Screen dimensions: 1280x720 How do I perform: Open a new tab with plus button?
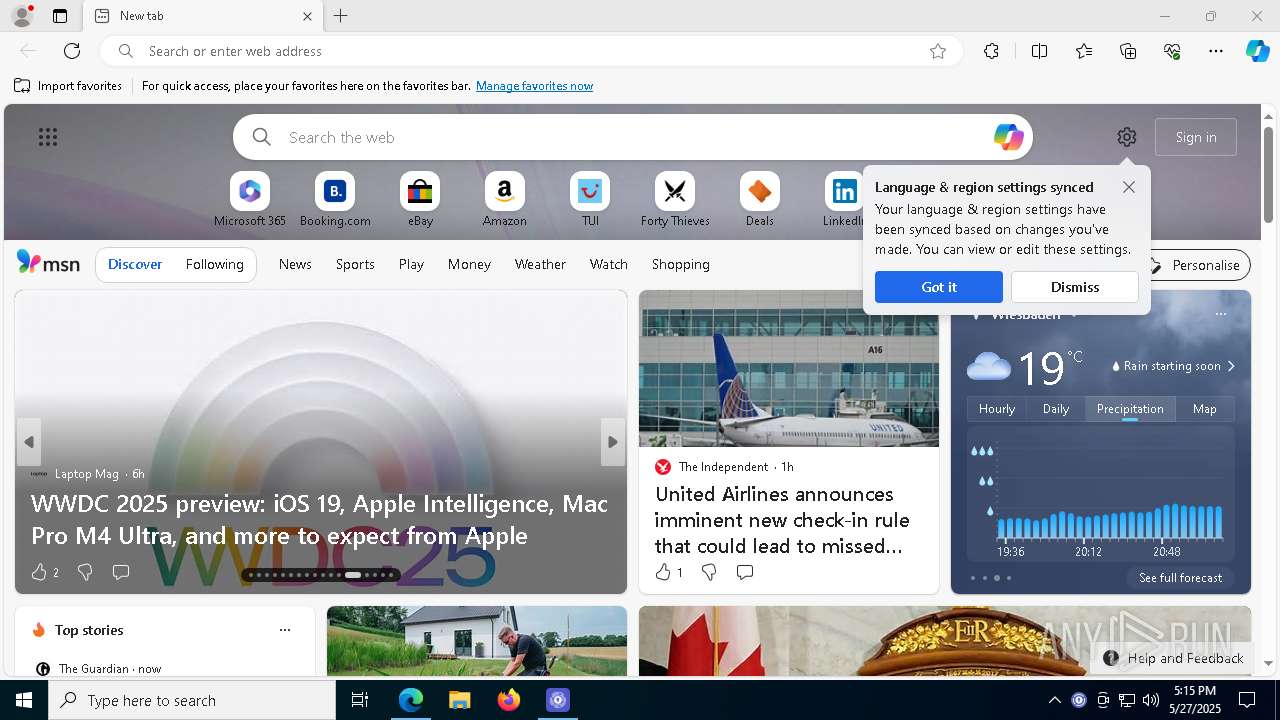click(341, 16)
